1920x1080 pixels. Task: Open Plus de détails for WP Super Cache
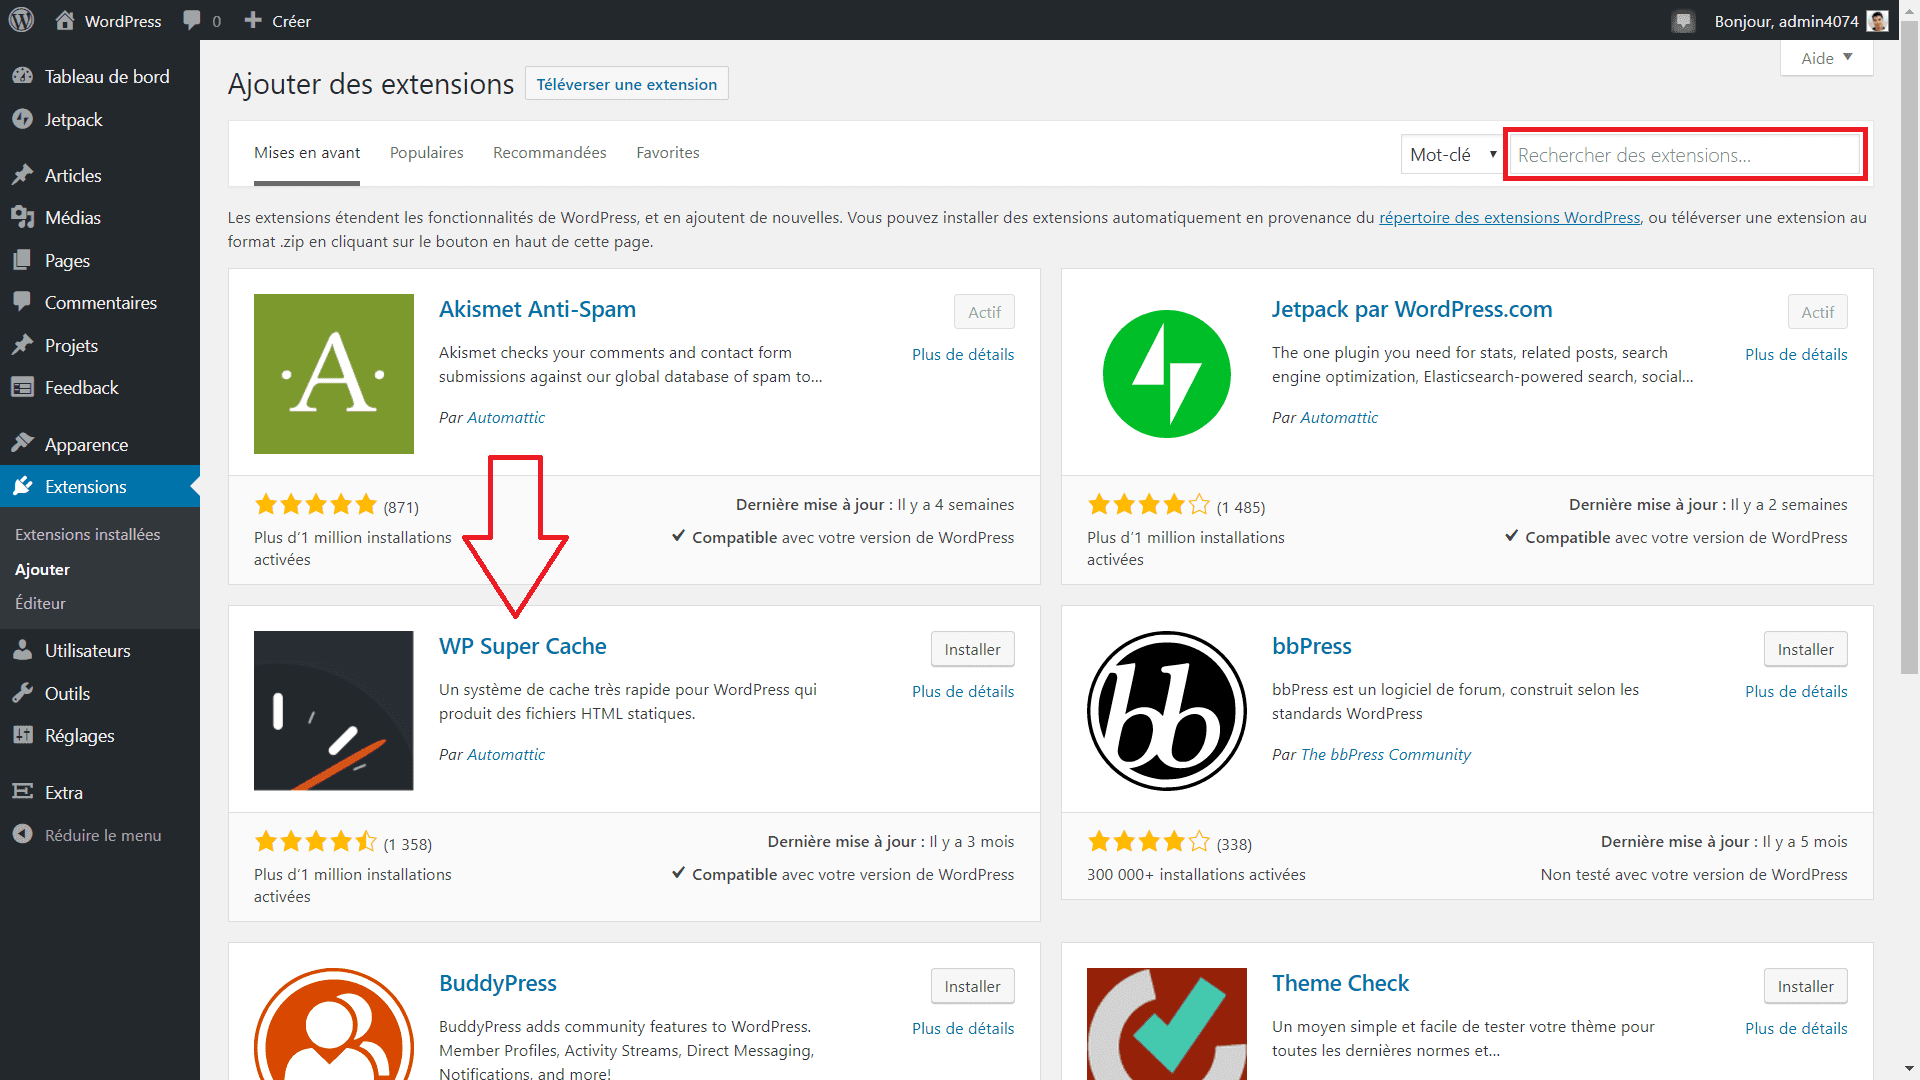coord(963,691)
